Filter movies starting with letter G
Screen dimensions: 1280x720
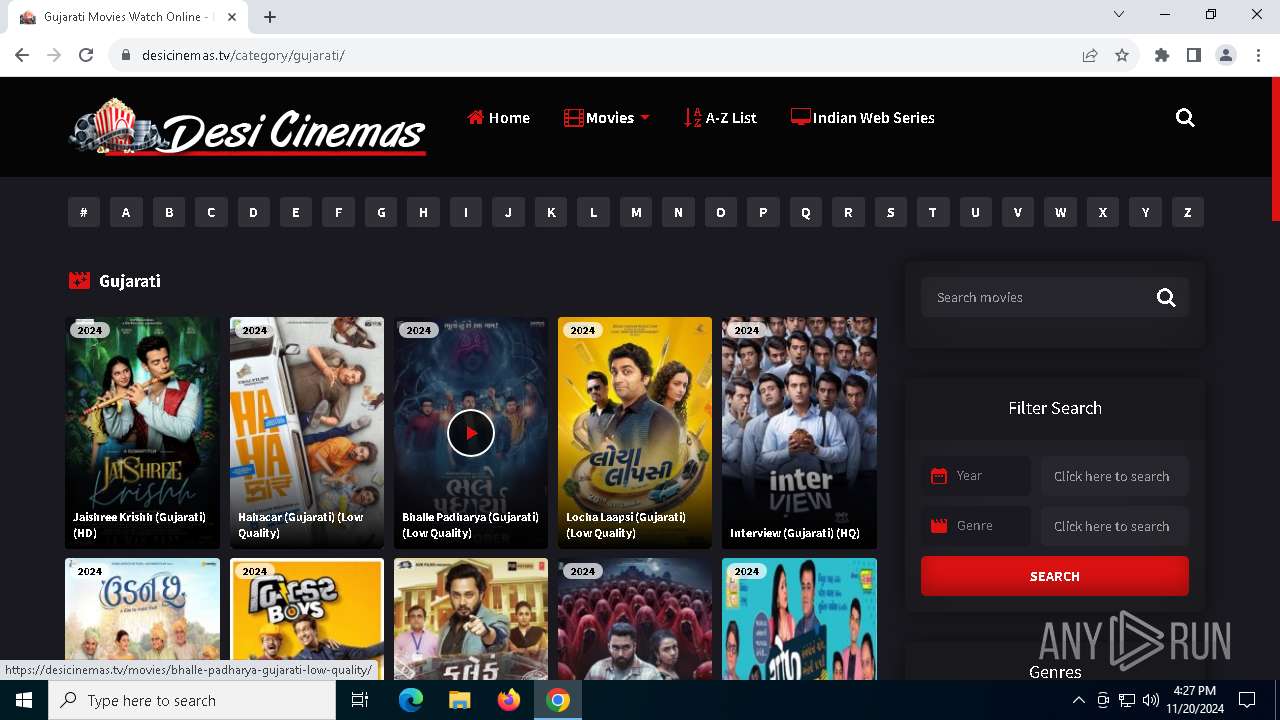381,212
